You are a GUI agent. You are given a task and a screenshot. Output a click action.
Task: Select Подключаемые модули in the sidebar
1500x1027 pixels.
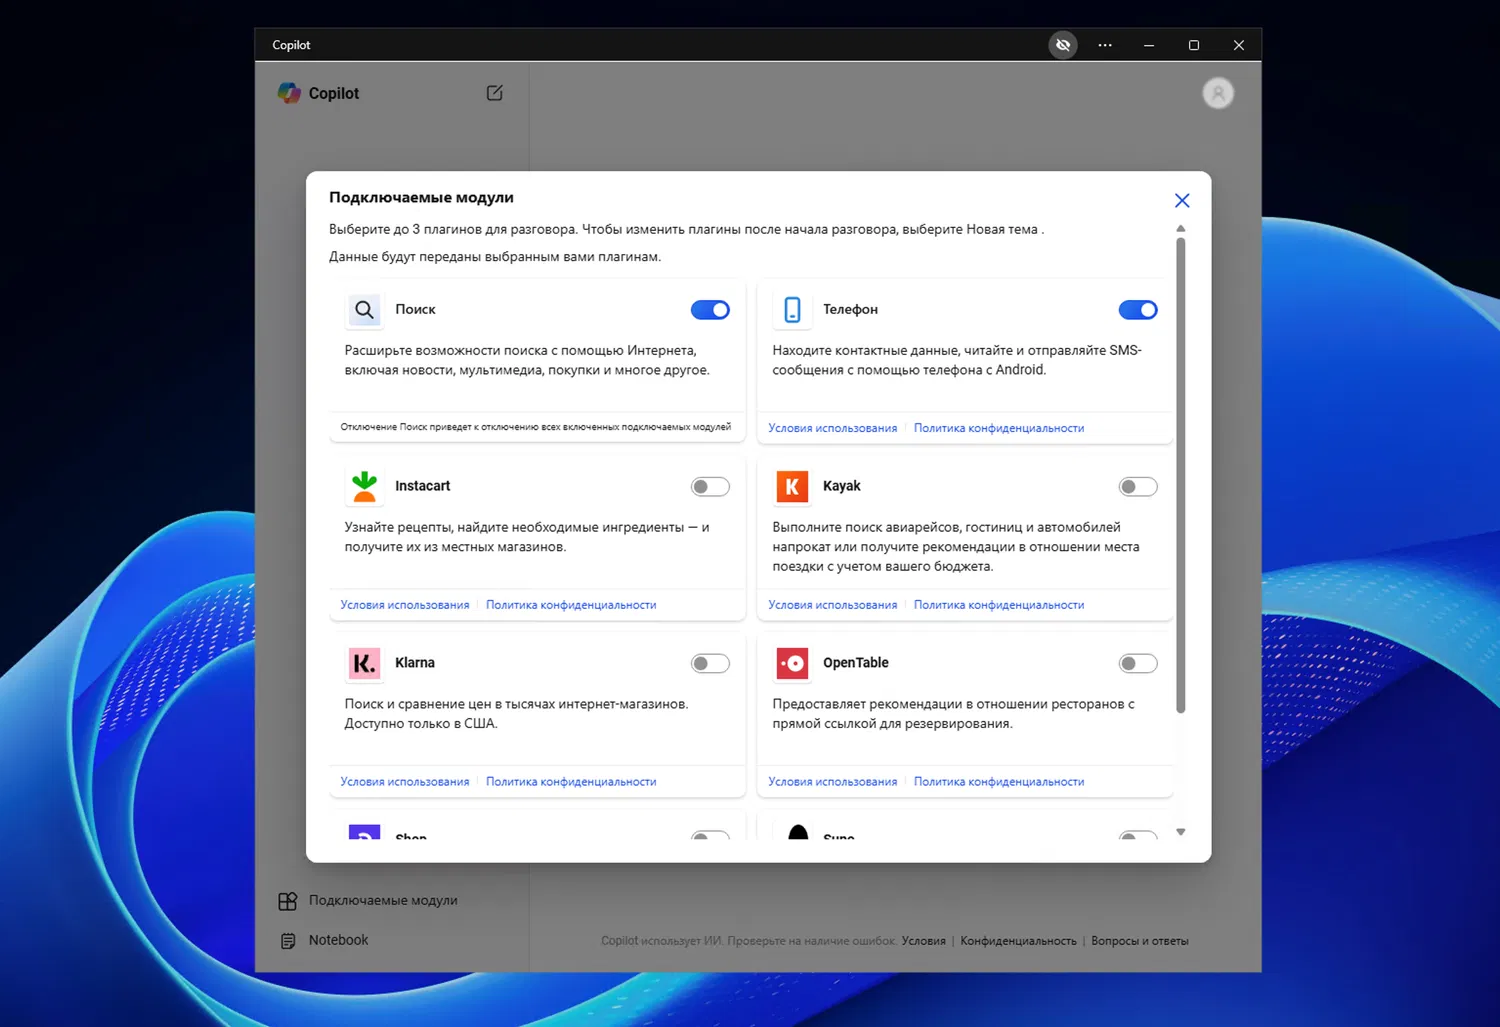tap(383, 901)
